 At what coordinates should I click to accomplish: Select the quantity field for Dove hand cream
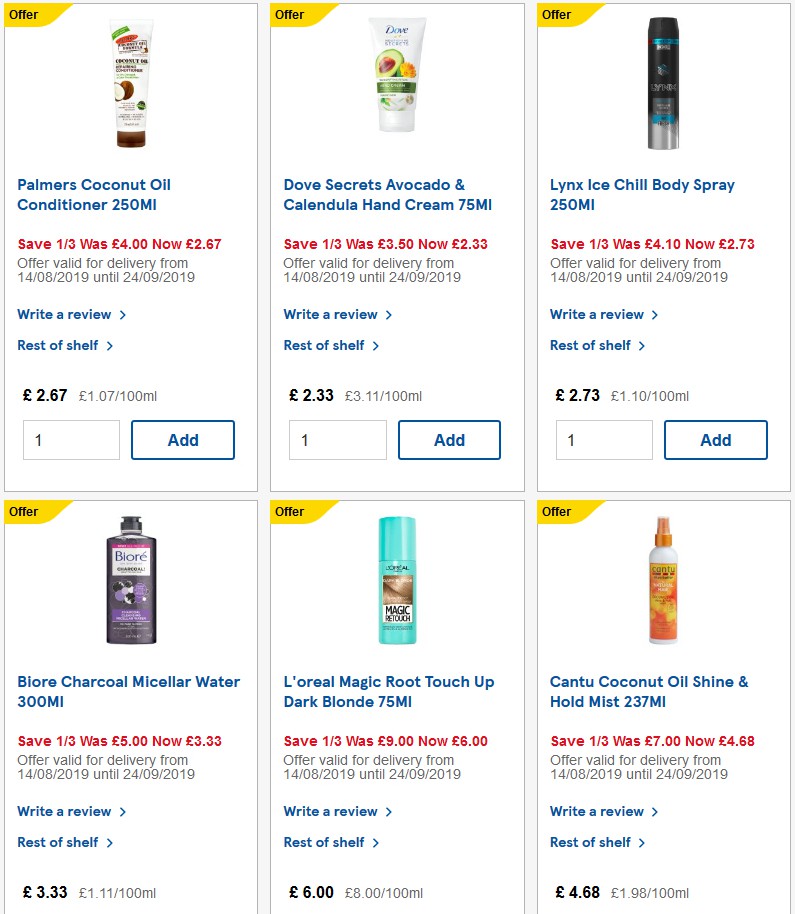[x=337, y=440]
